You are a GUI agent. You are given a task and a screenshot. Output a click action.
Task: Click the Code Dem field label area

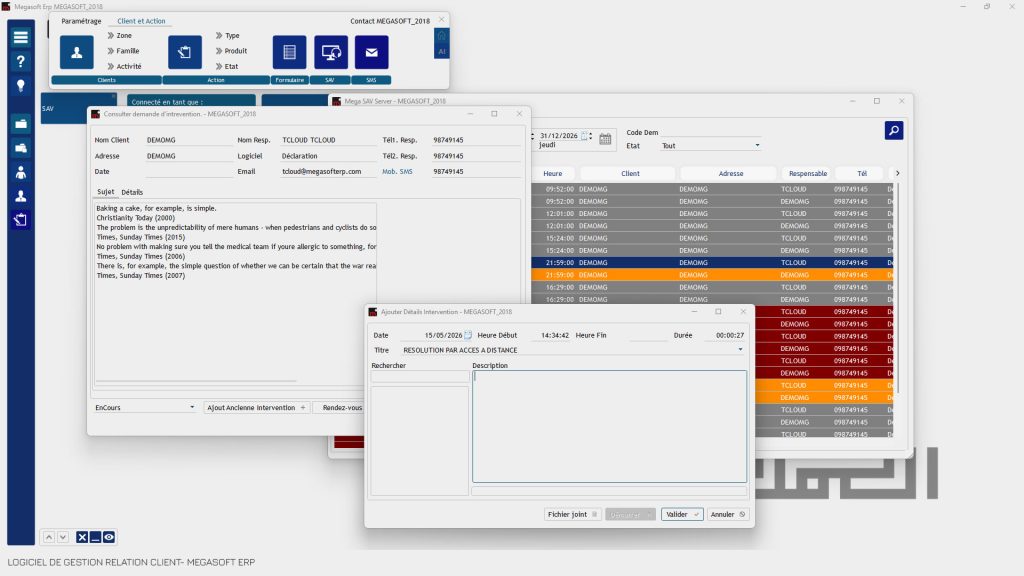click(642, 133)
